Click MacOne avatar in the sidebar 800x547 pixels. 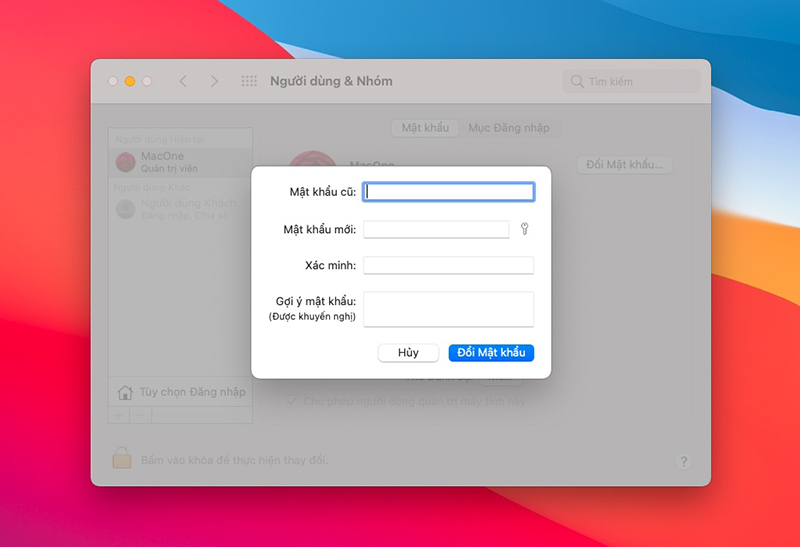pos(126,162)
